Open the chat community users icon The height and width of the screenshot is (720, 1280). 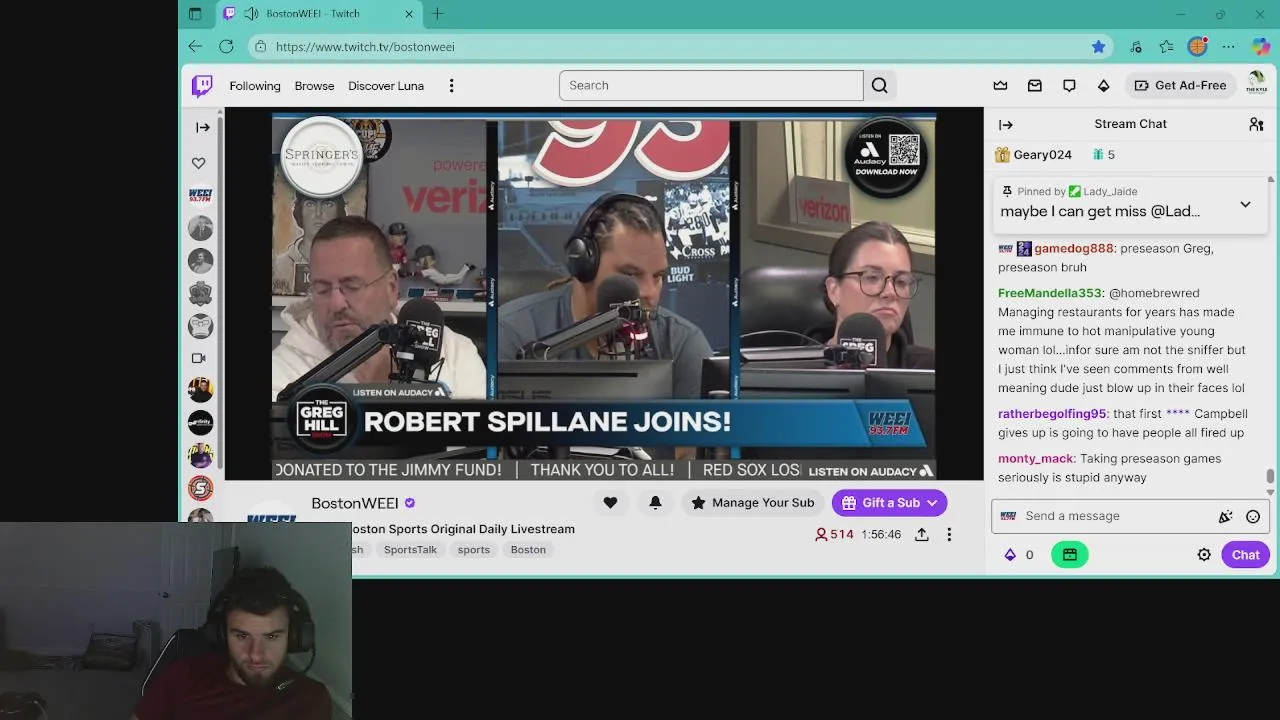[1256, 124]
